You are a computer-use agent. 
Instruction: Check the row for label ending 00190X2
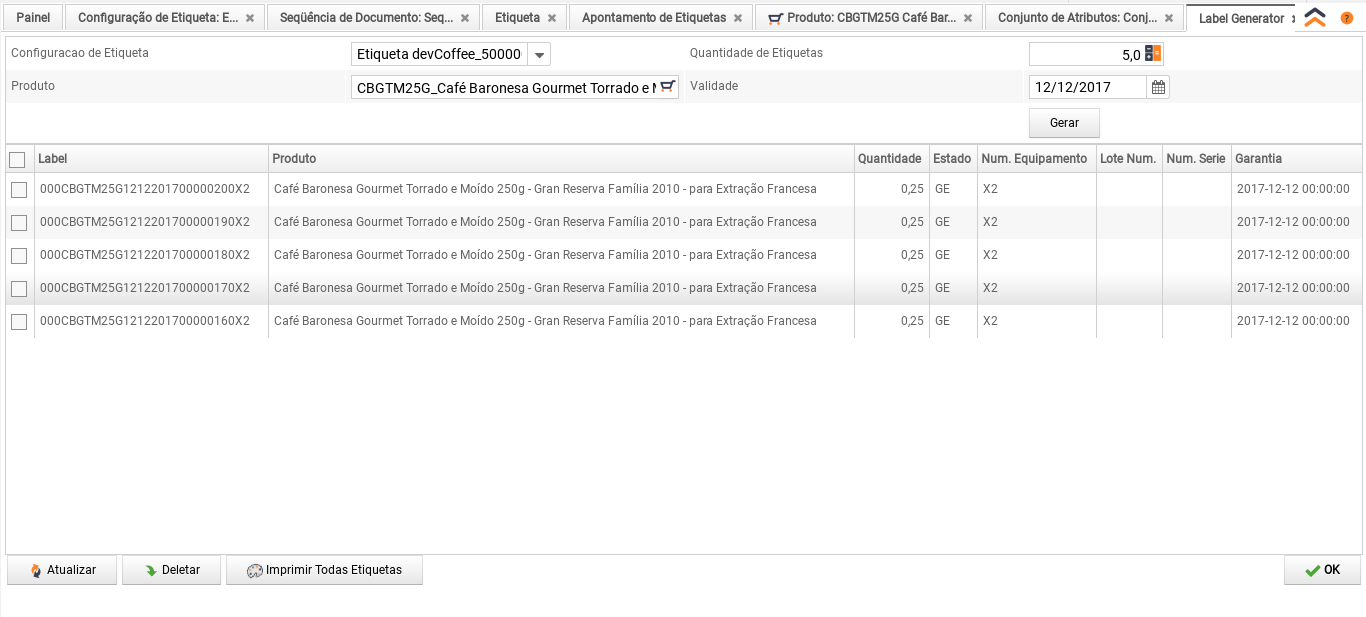(19, 222)
